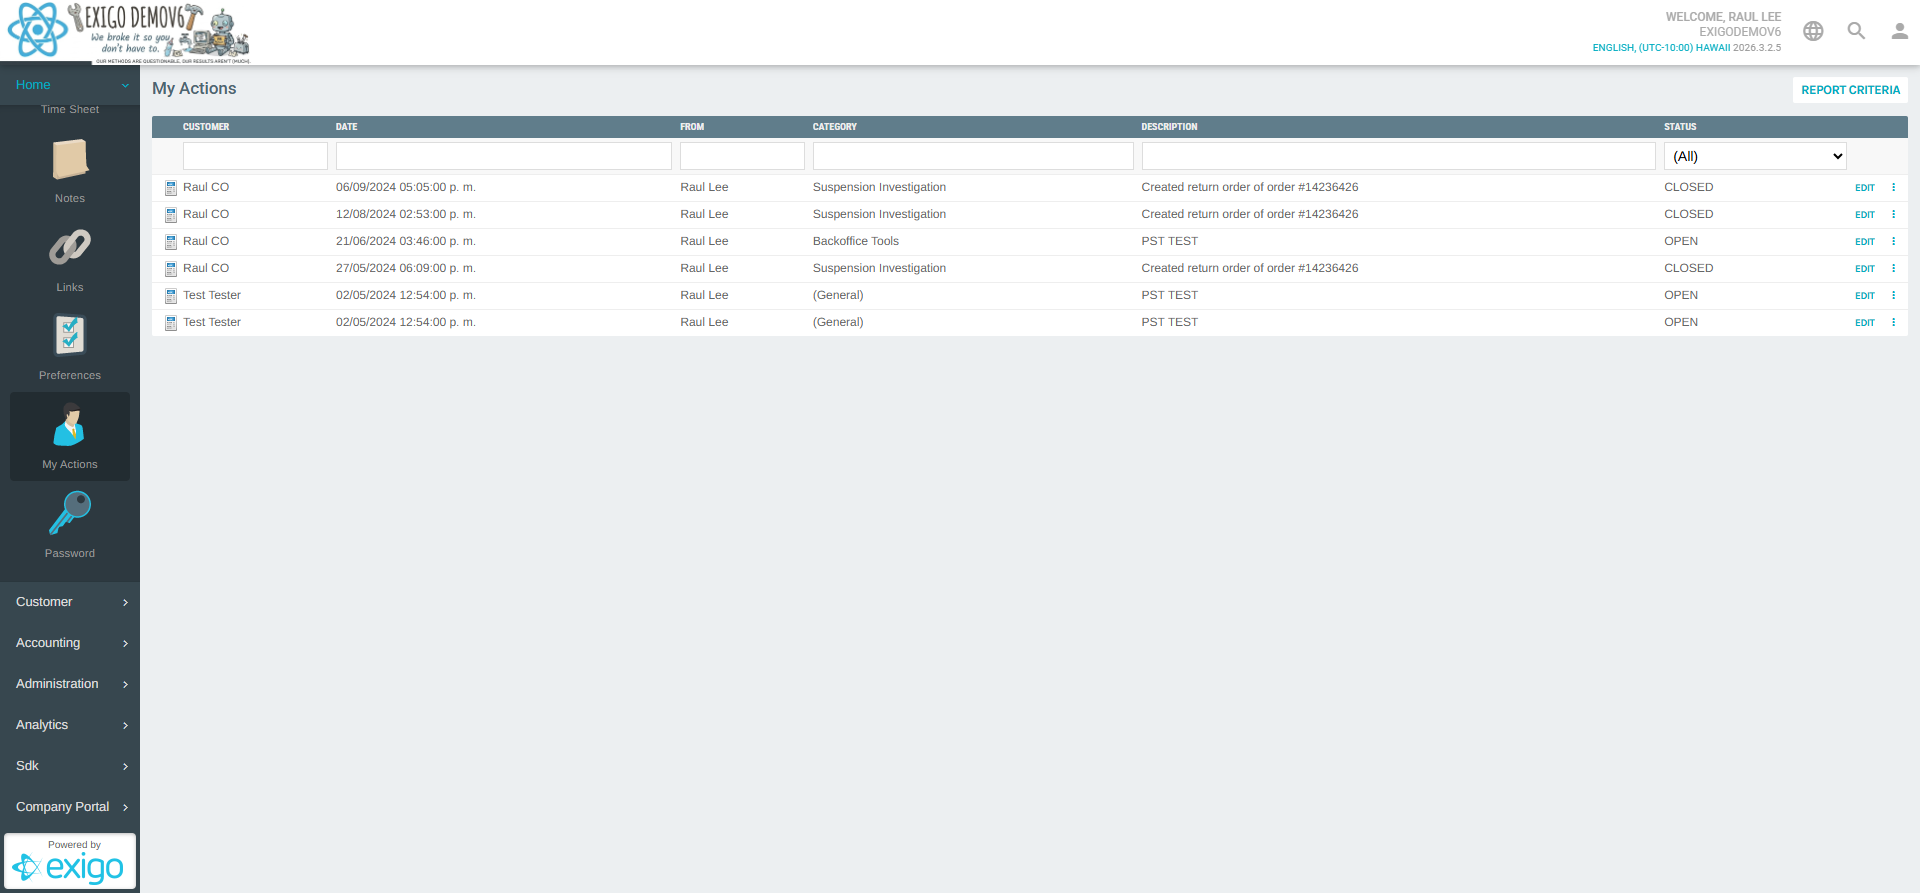Sort by the Date column header
This screenshot has width=1920, height=893.
click(346, 127)
